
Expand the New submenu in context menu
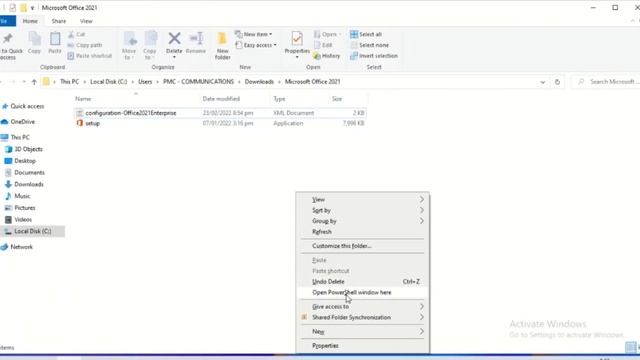click(362, 331)
